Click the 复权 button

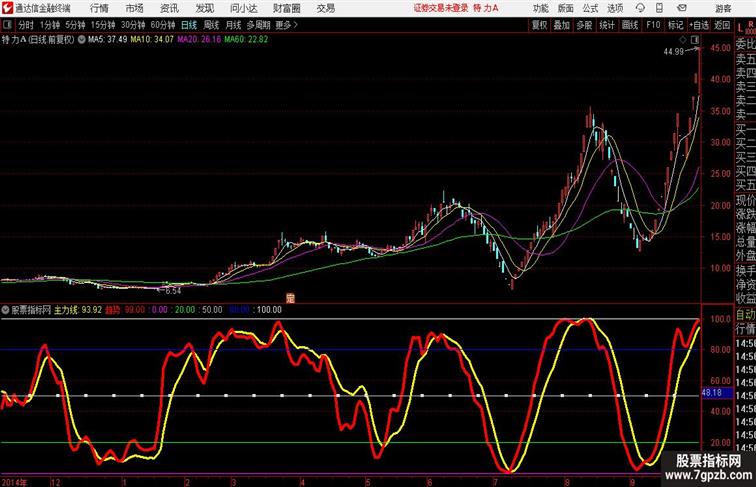(540, 25)
